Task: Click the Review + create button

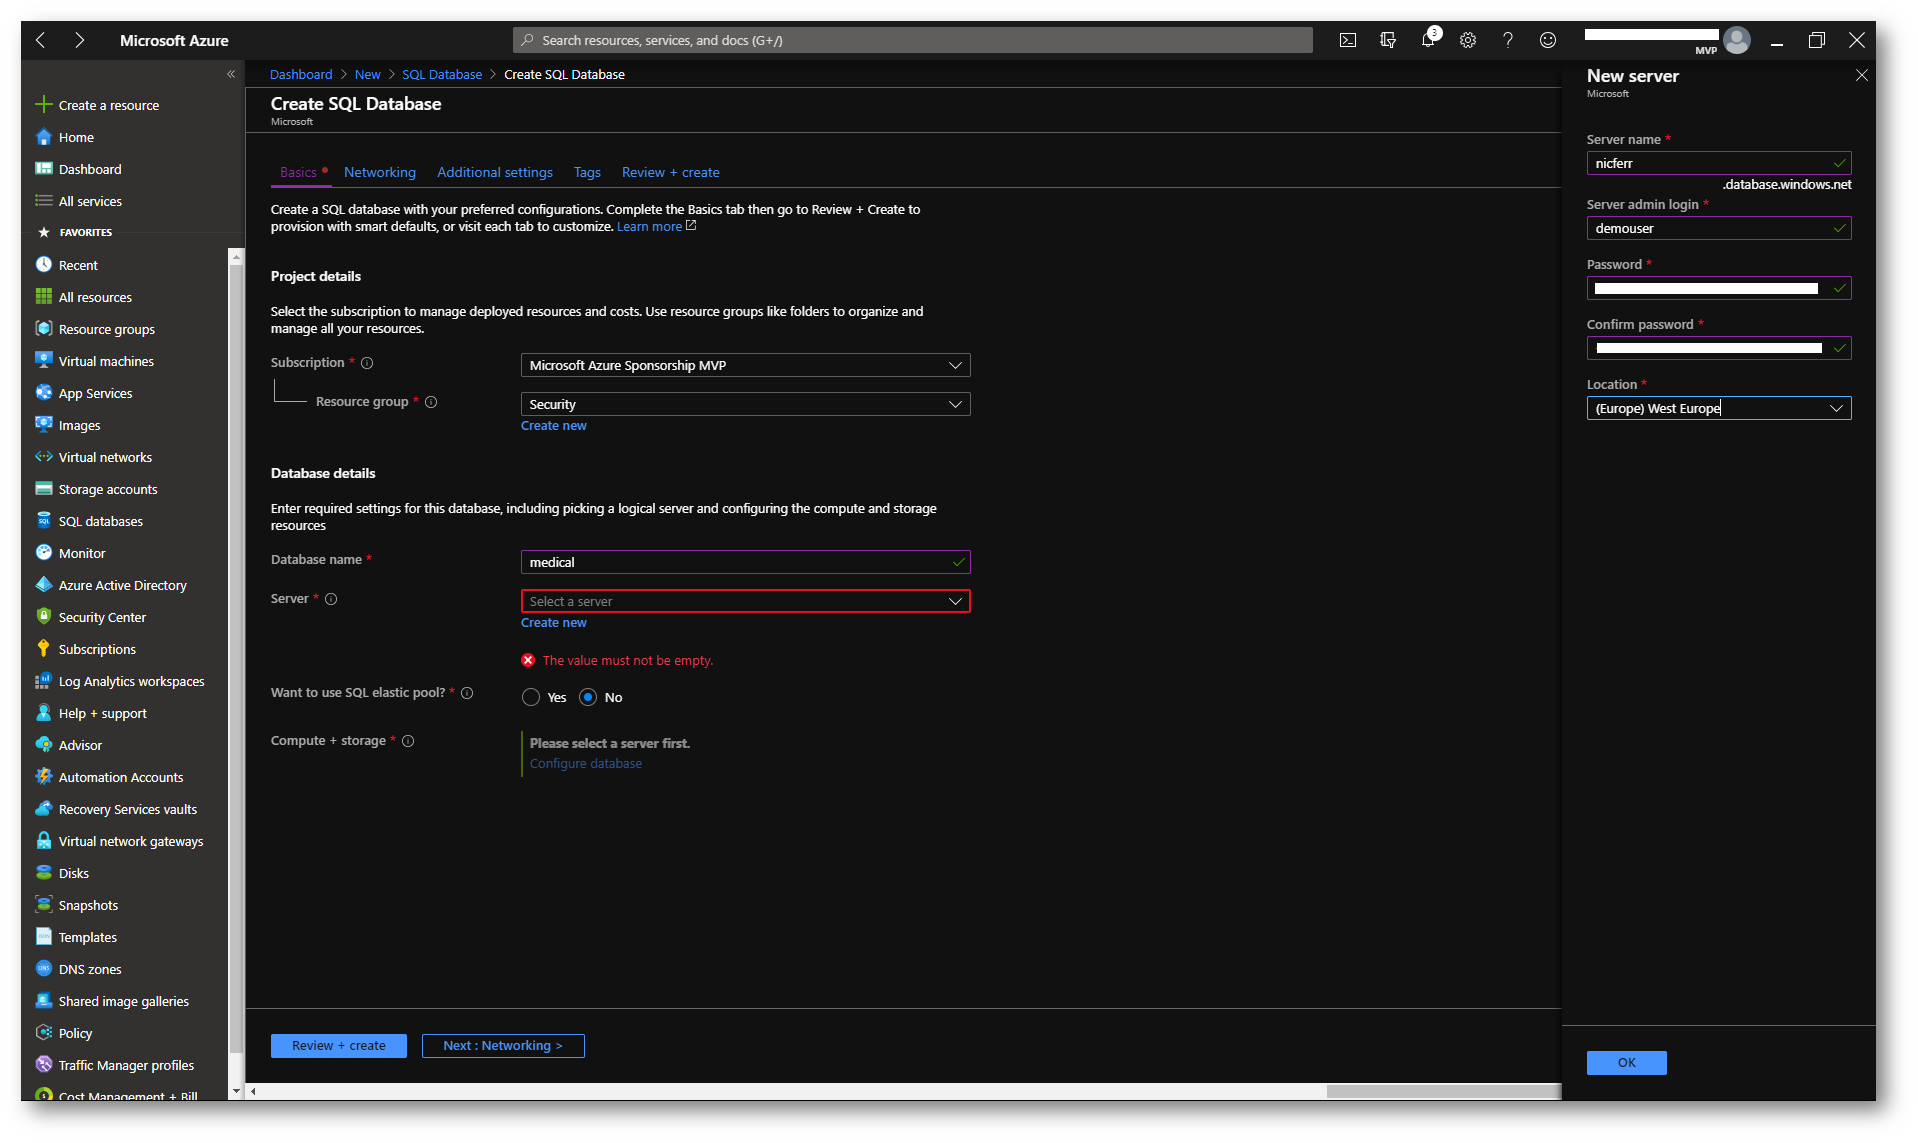Action: tap(338, 1045)
